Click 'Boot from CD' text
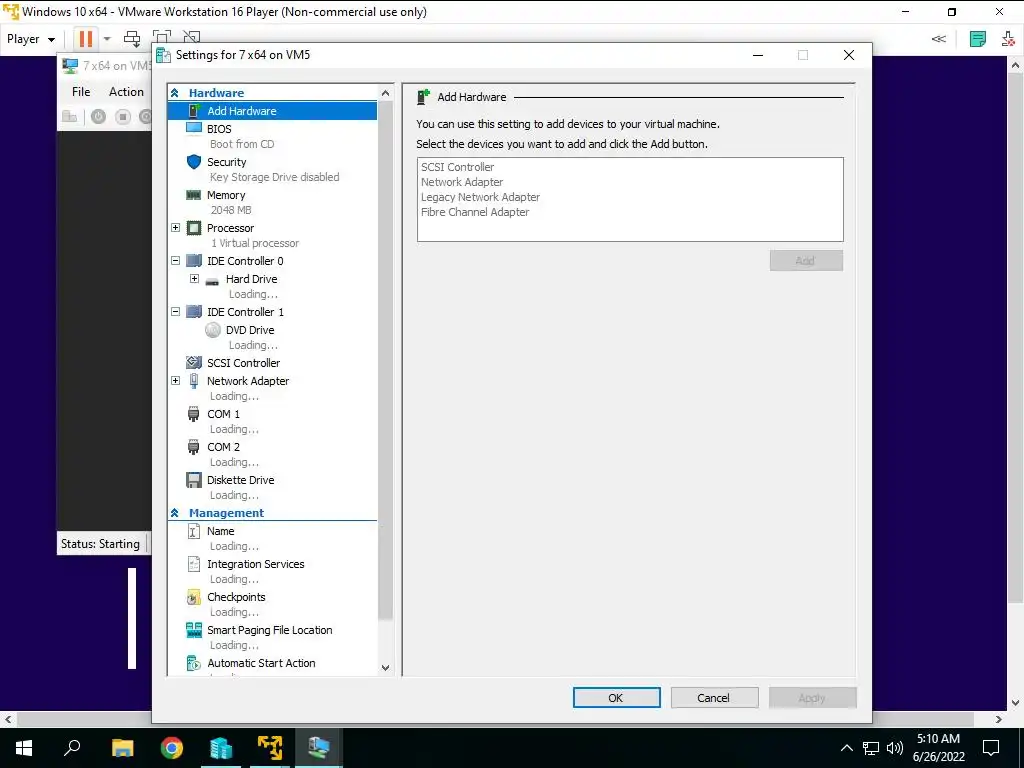Viewport: 1024px width, 768px height. 242,144
